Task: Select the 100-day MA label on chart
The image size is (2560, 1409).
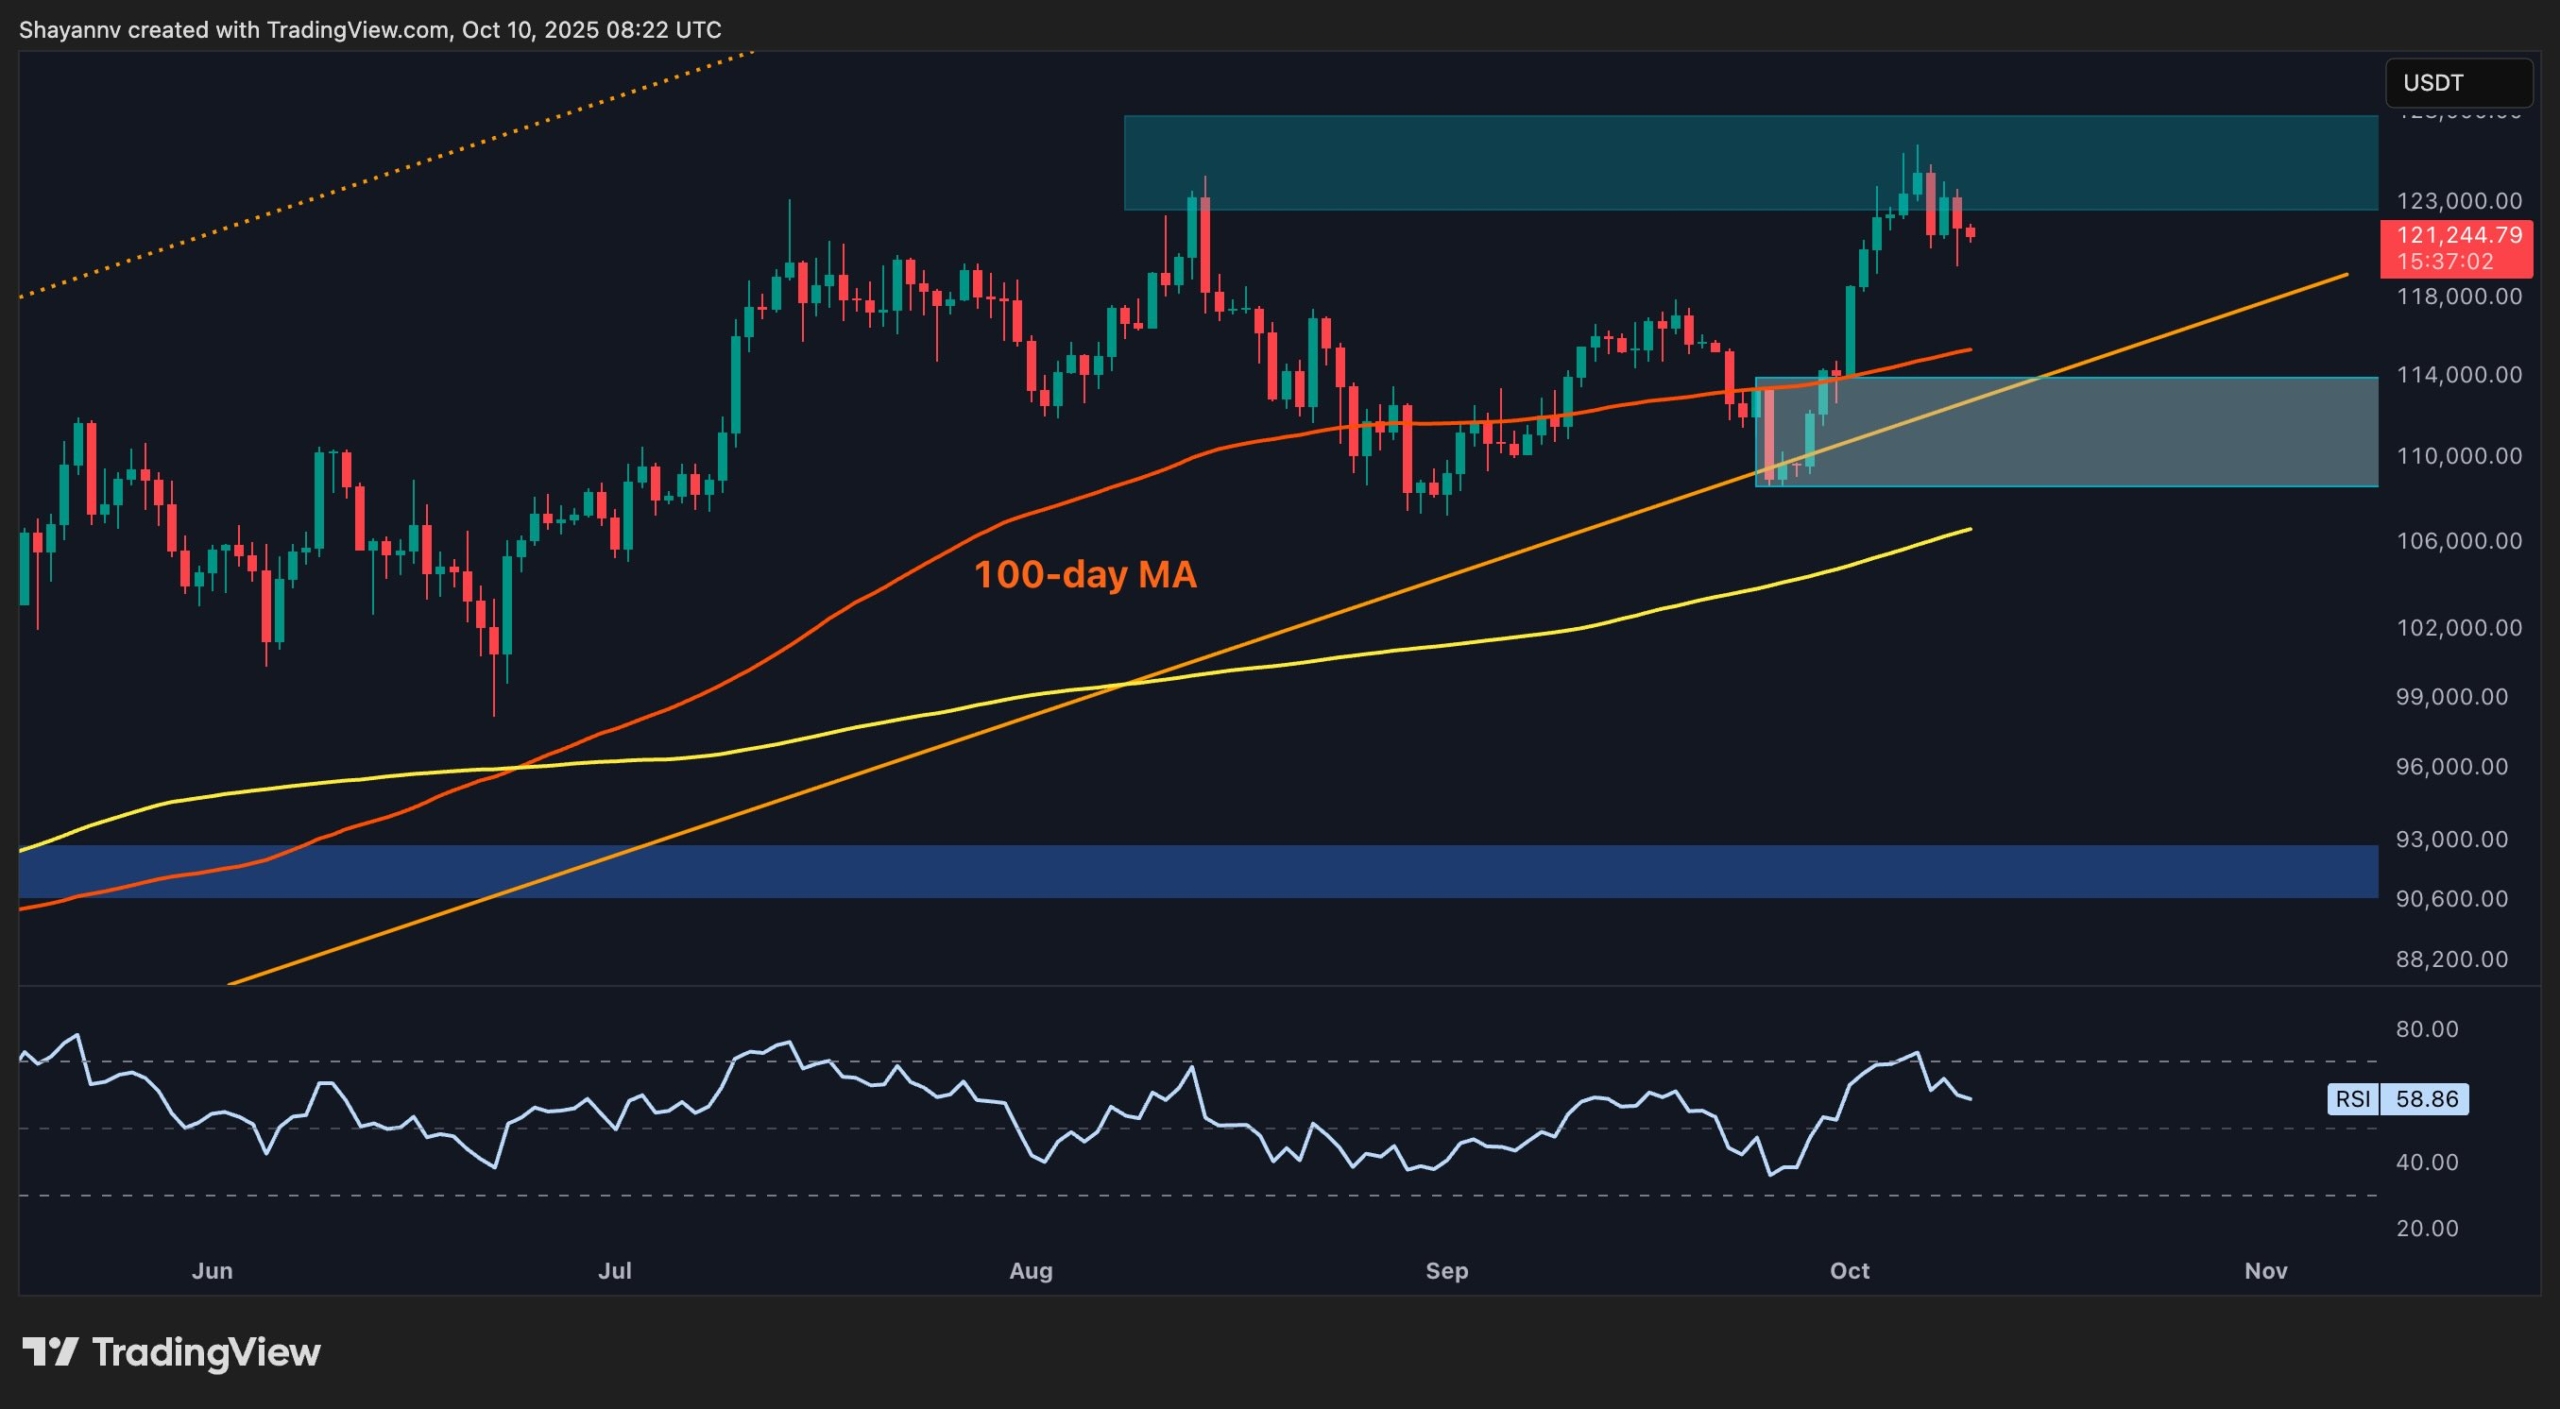Action: 1085,574
